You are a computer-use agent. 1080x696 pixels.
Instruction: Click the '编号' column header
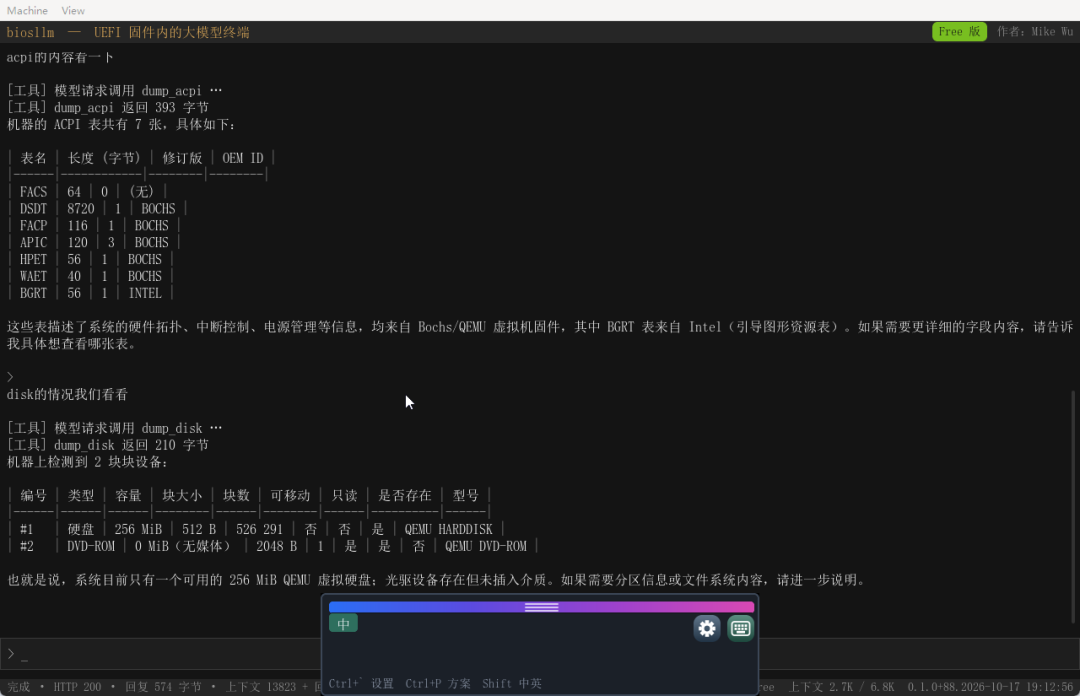click(33, 495)
